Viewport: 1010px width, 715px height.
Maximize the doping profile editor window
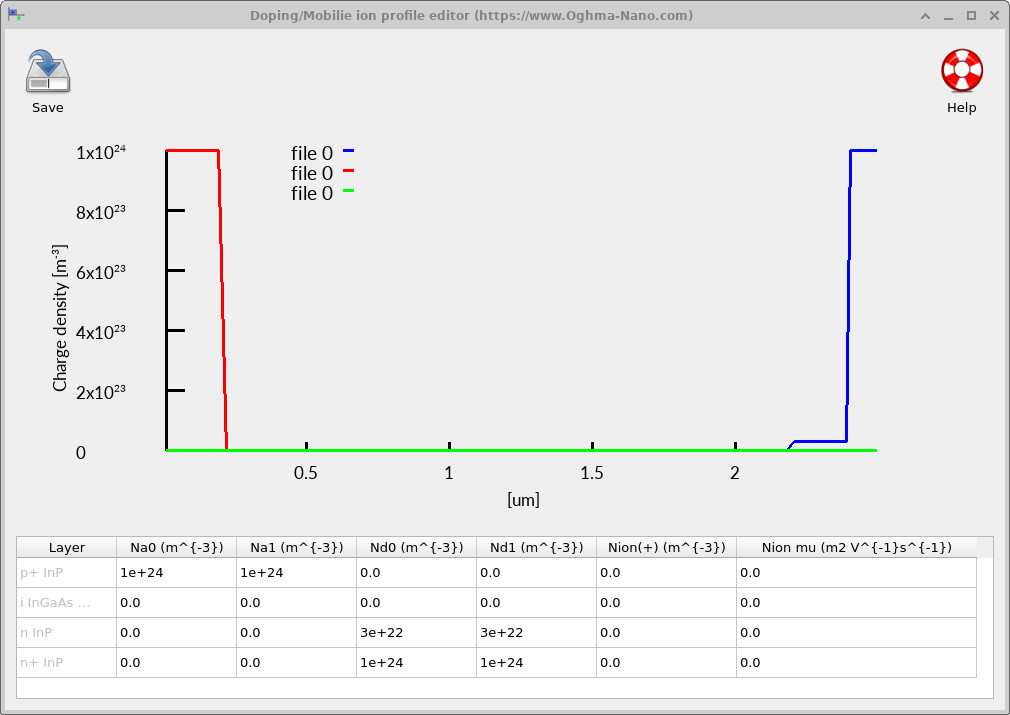click(971, 15)
